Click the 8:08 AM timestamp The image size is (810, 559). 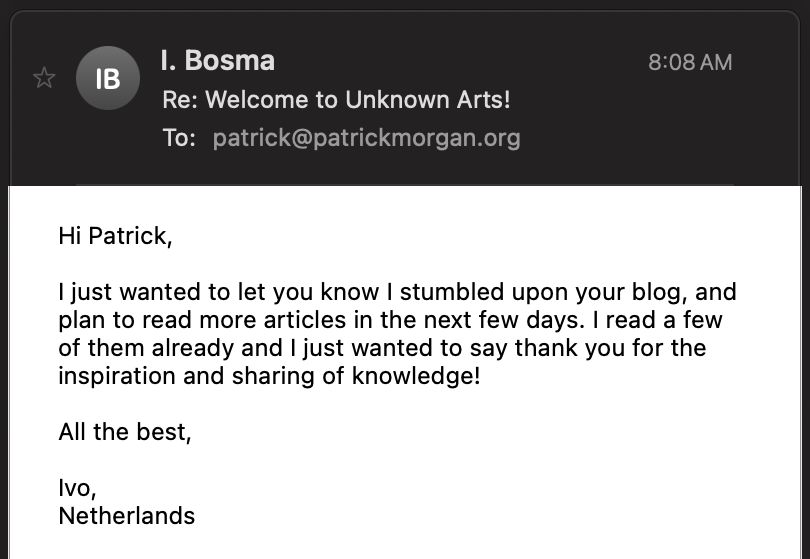point(690,63)
